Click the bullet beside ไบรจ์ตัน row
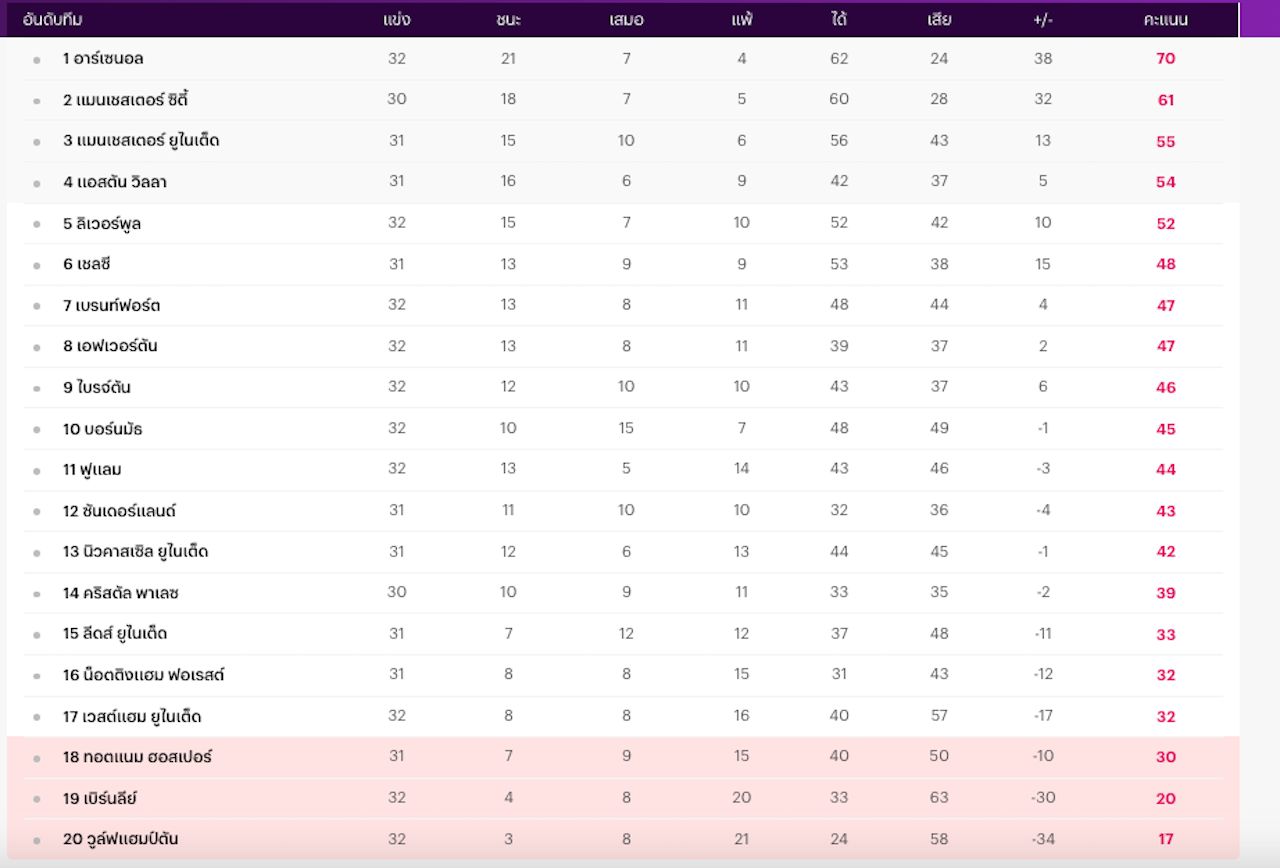The image size is (1280, 868). [x=37, y=389]
